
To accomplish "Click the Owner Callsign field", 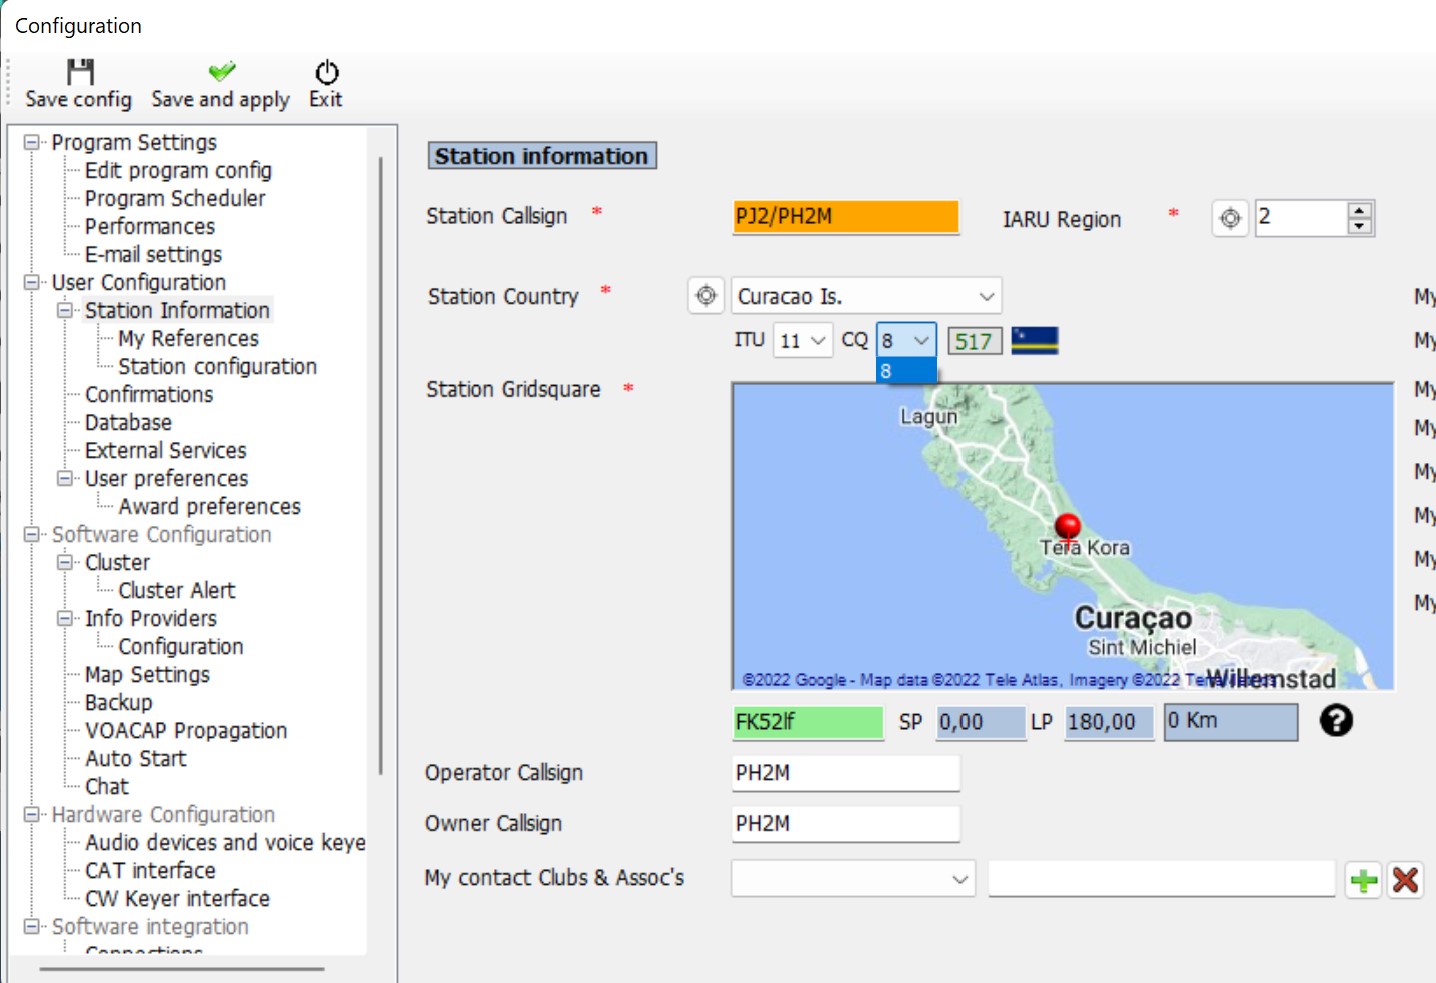I will pyautogui.click(x=846, y=824).
